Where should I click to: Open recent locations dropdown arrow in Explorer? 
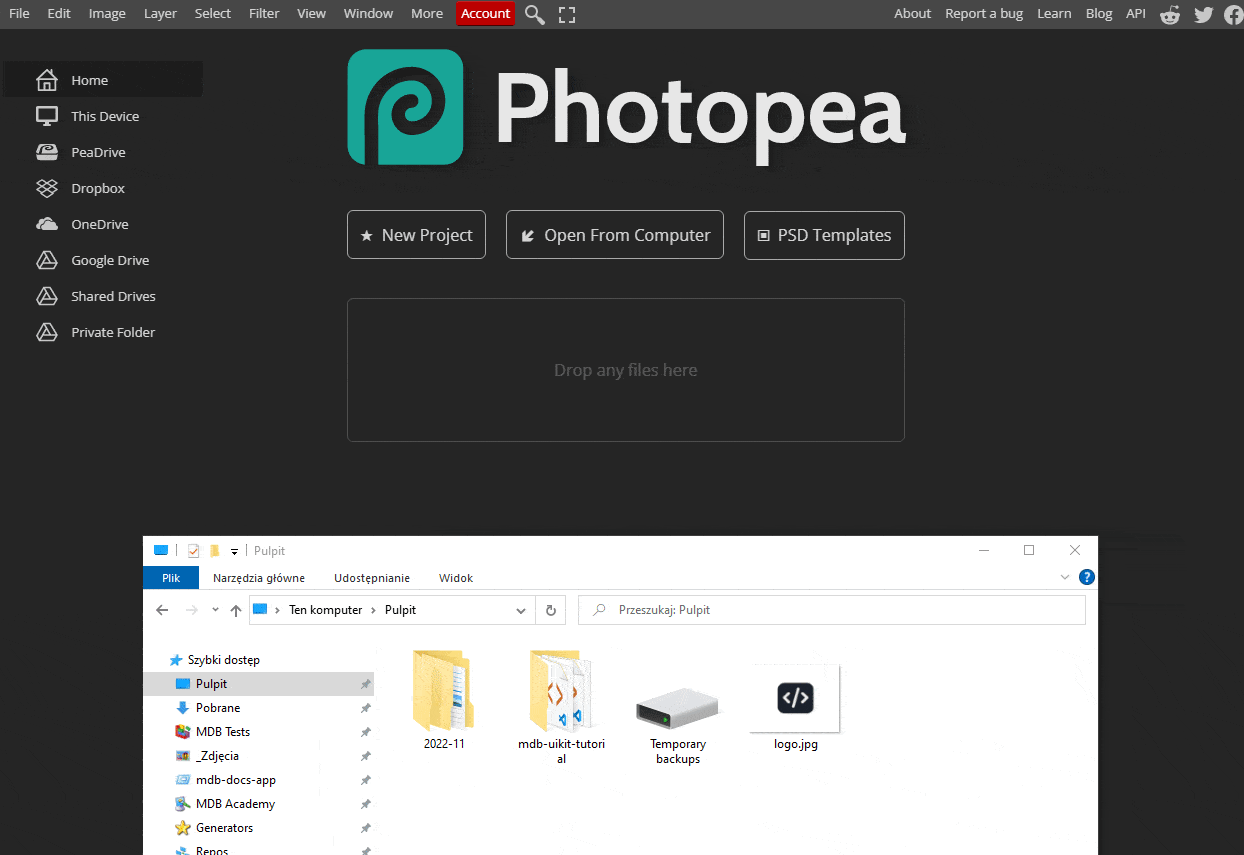215,610
